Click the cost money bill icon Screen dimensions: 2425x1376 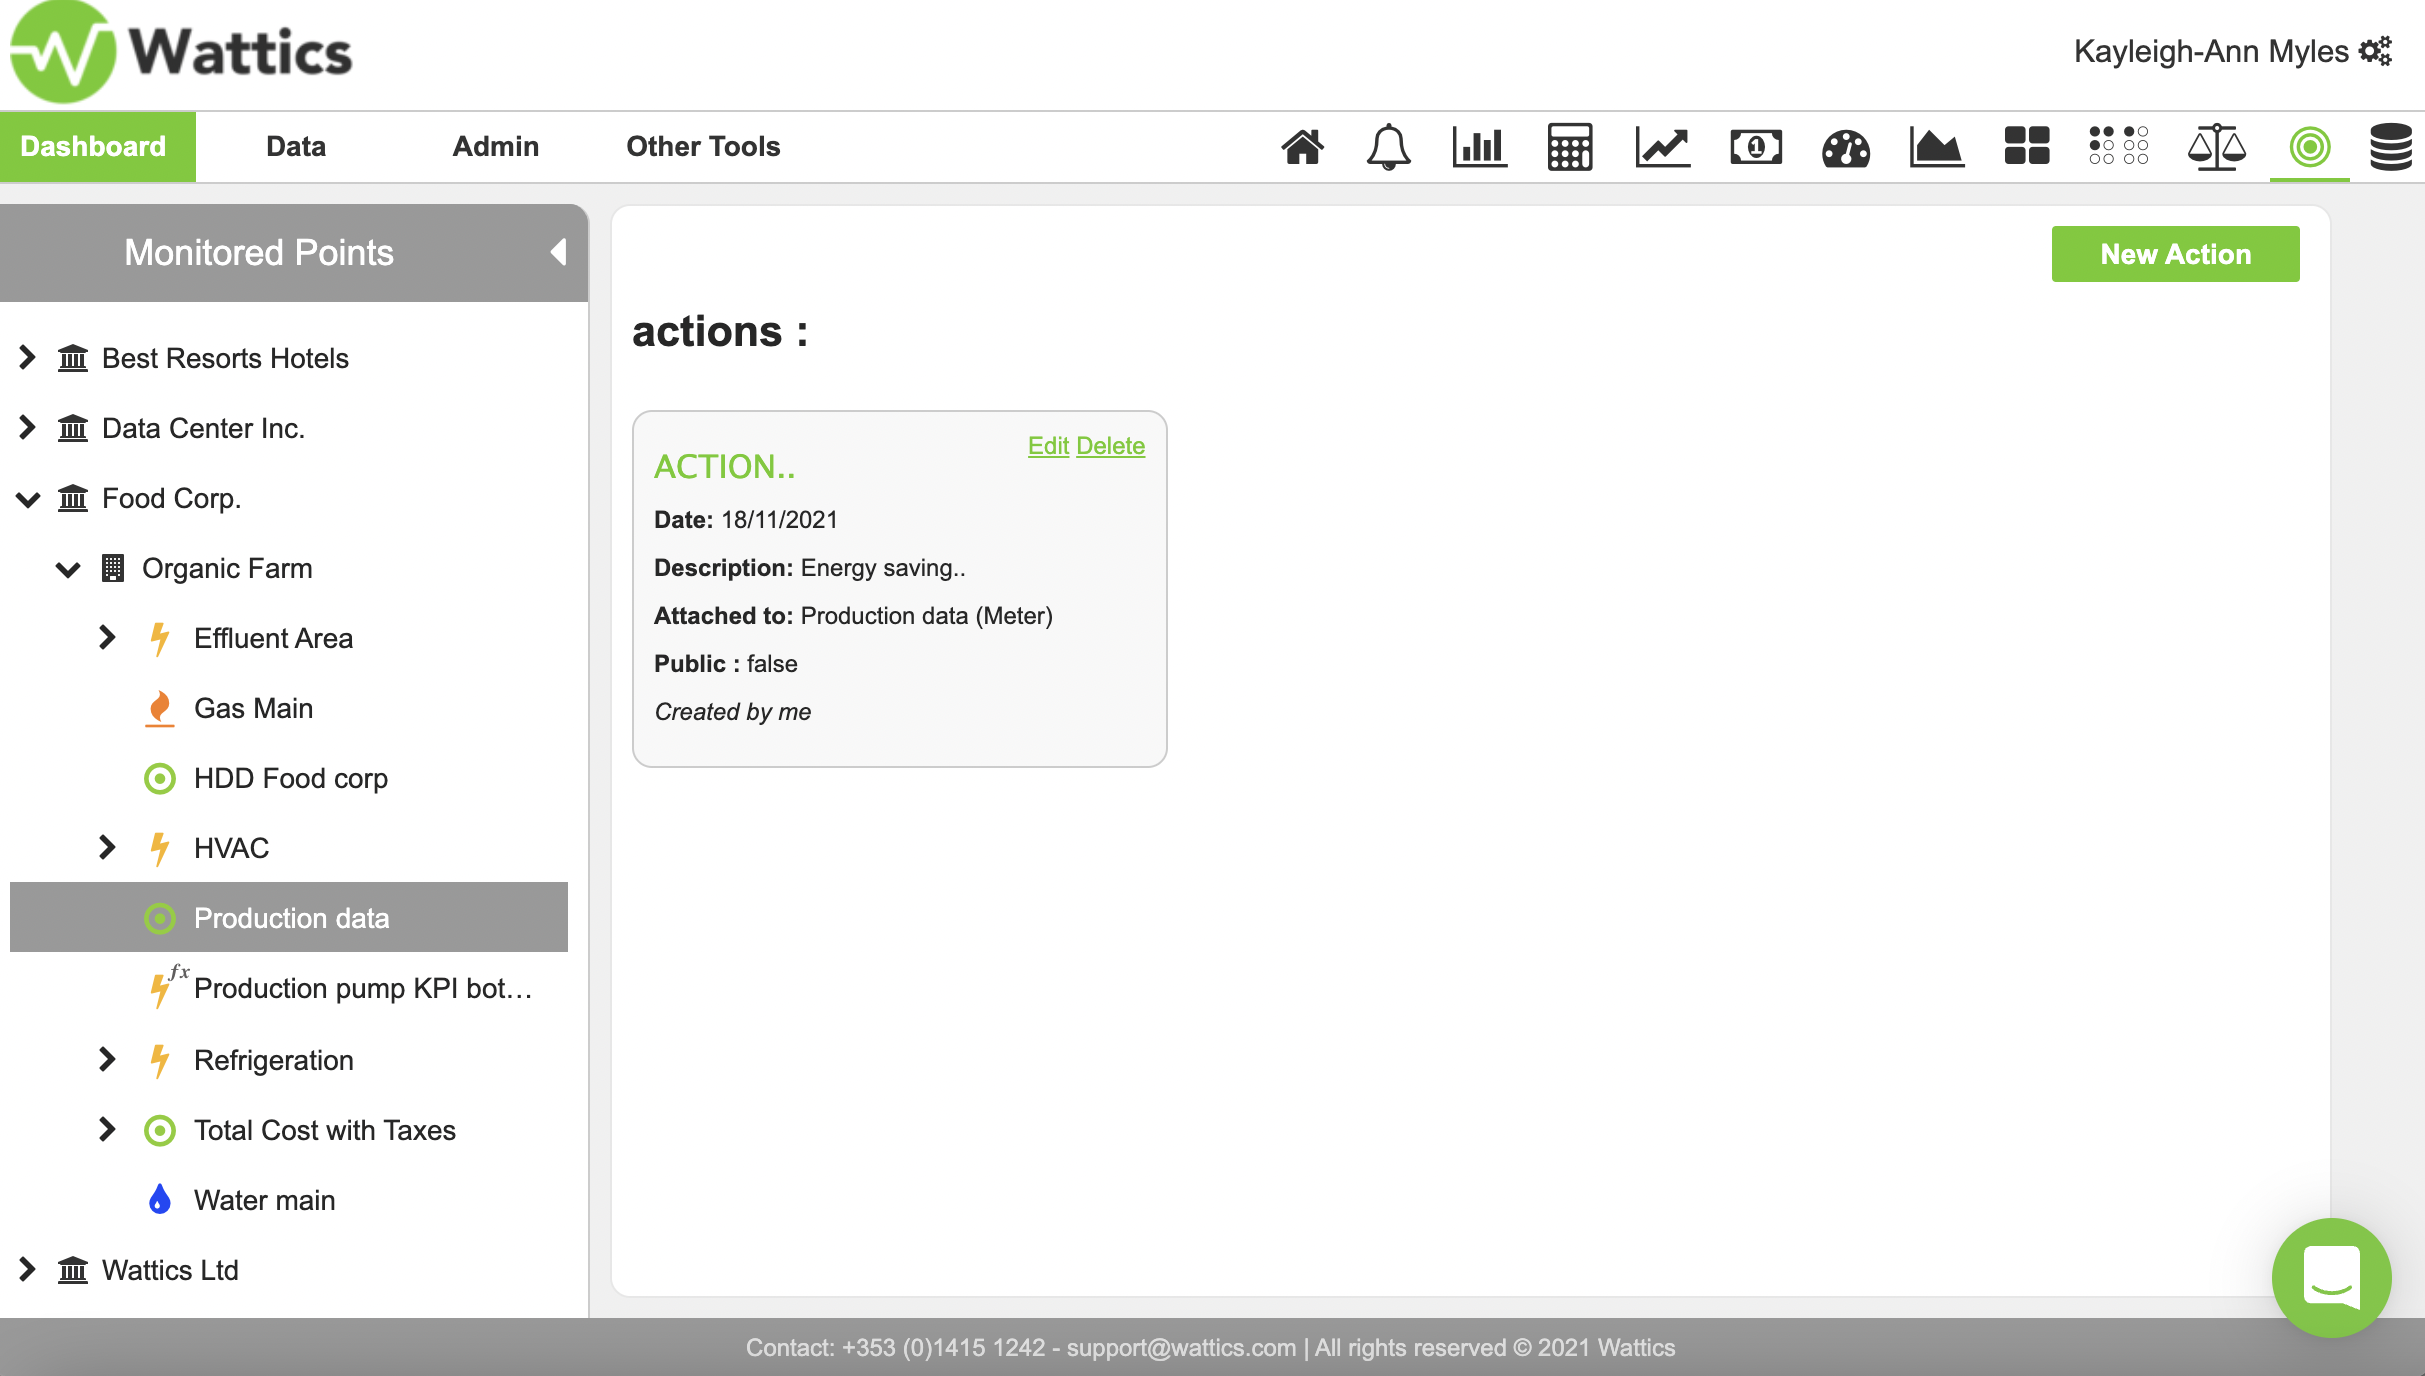tap(1755, 147)
